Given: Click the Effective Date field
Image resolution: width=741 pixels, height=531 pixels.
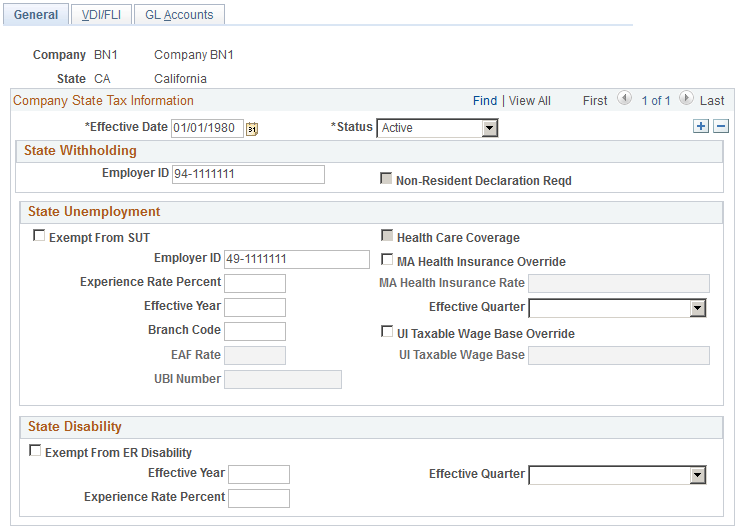Looking at the screenshot, I should pyautogui.click(x=207, y=128).
